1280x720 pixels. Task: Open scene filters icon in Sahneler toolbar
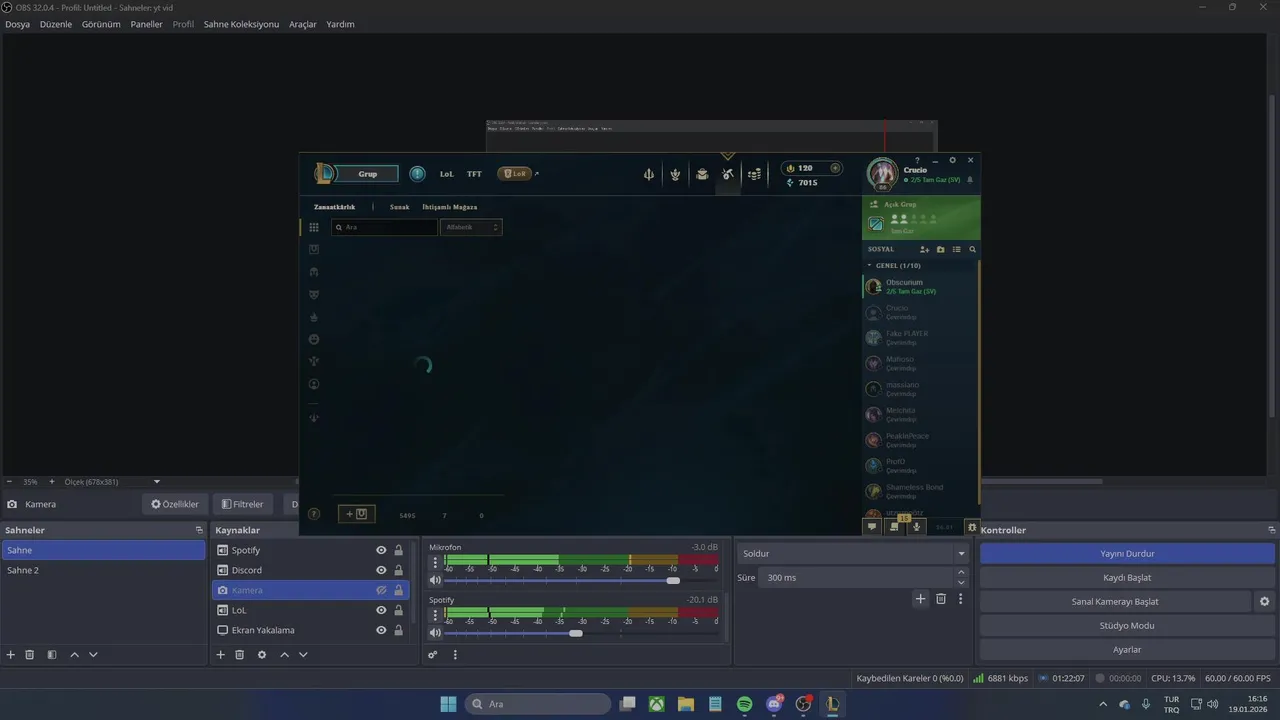pos(52,655)
